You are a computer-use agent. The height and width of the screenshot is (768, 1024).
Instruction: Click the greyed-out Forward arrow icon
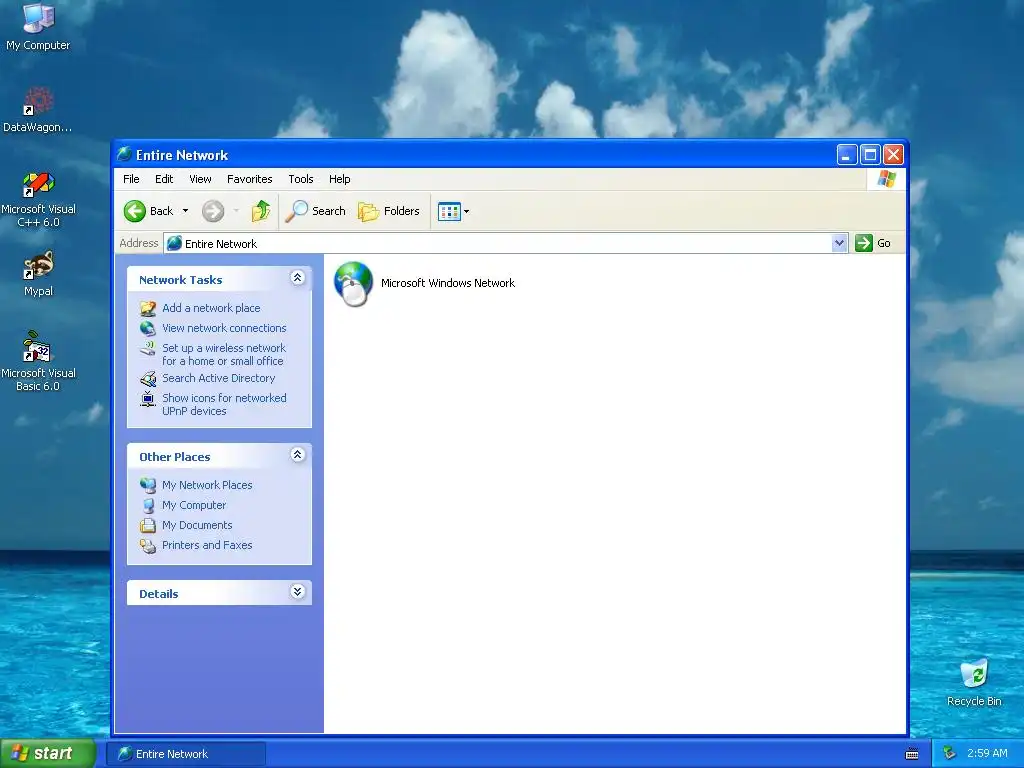click(213, 211)
